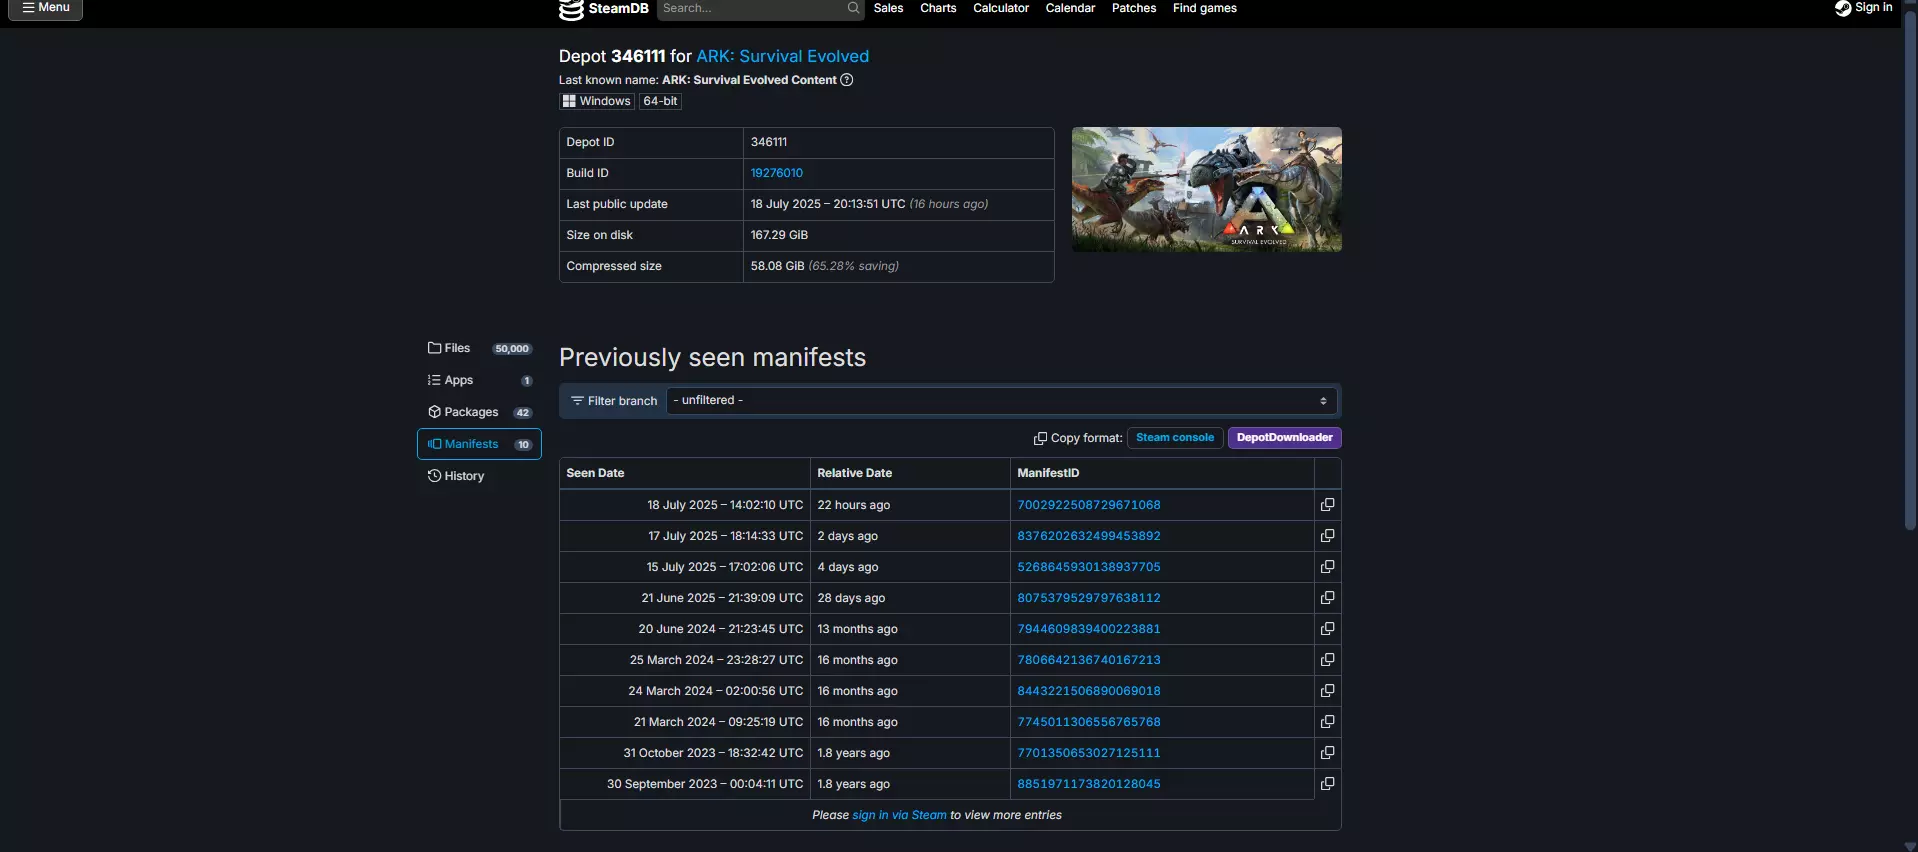Screen dimensions: 1918x852
Task: Copy manifest ID 7701350653027125111 with its copy icon
Action: point(1327,753)
